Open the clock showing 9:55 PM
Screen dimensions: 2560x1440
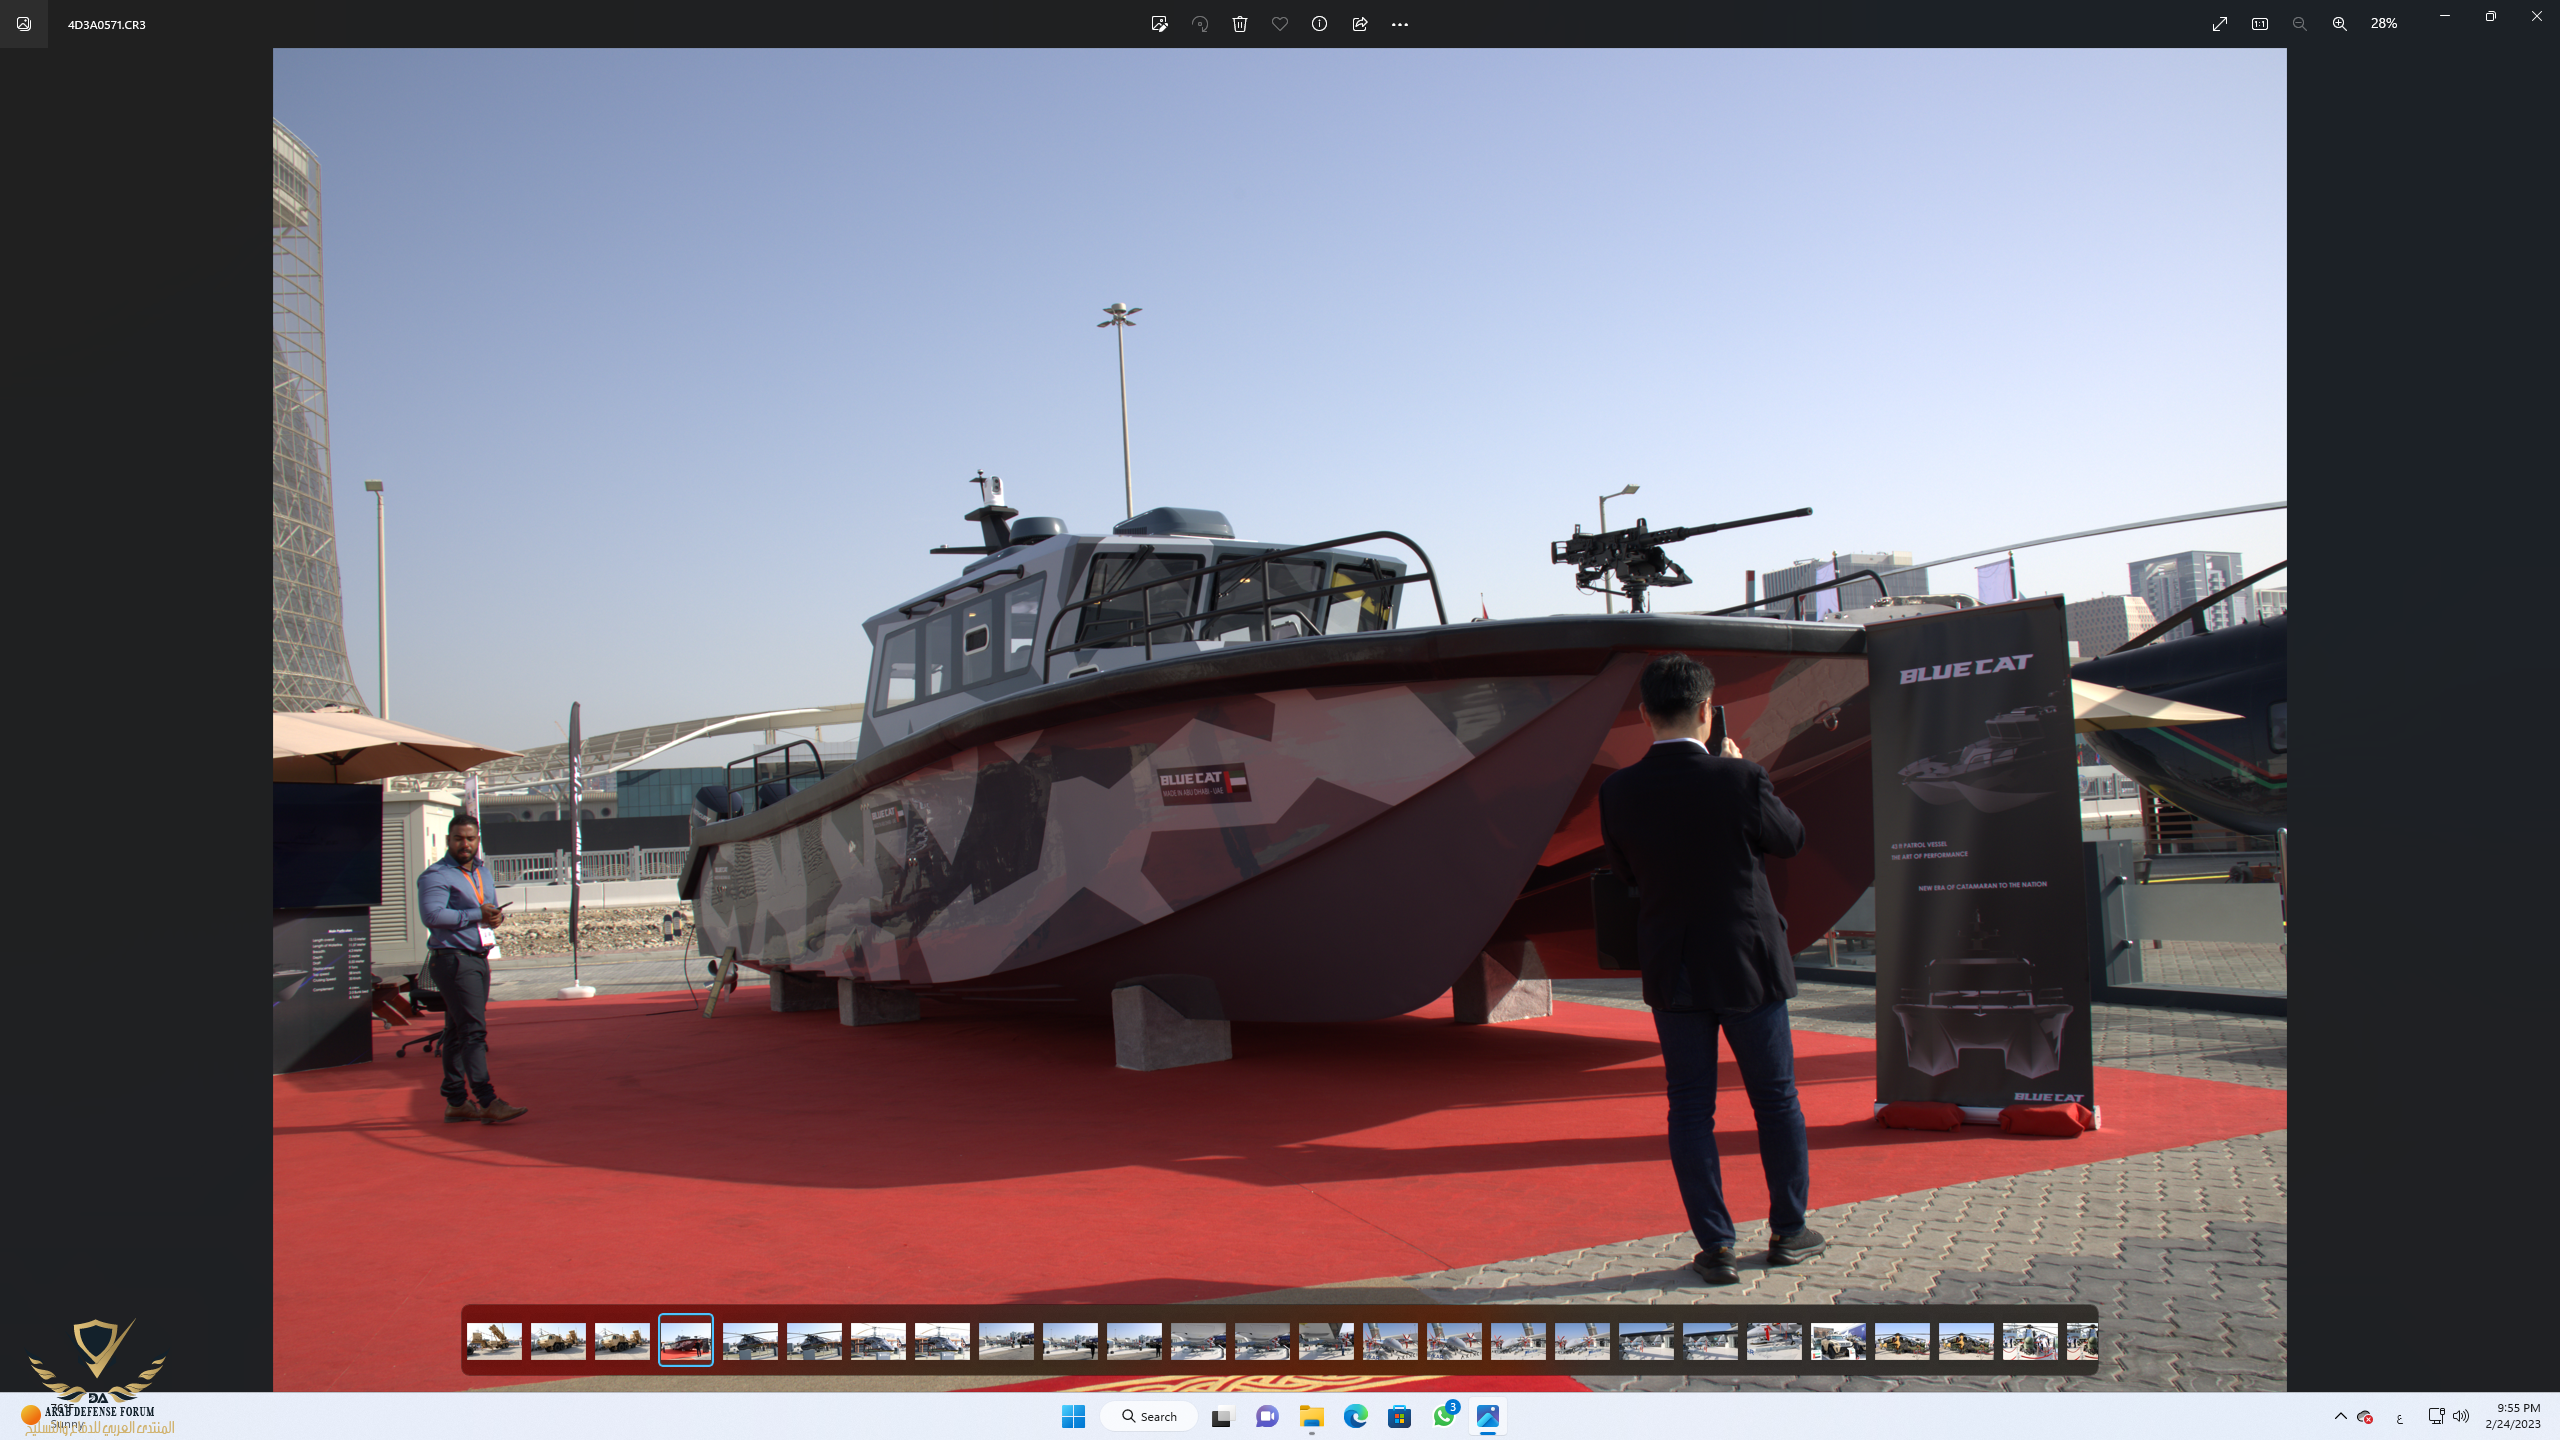pos(2512,1416)
